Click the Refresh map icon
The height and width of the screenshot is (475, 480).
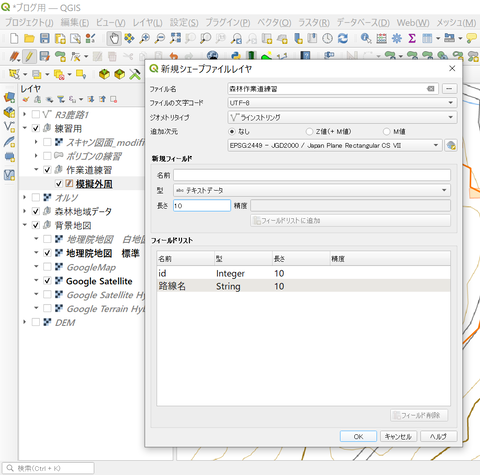pyautogui.click(x=343, y=38)
